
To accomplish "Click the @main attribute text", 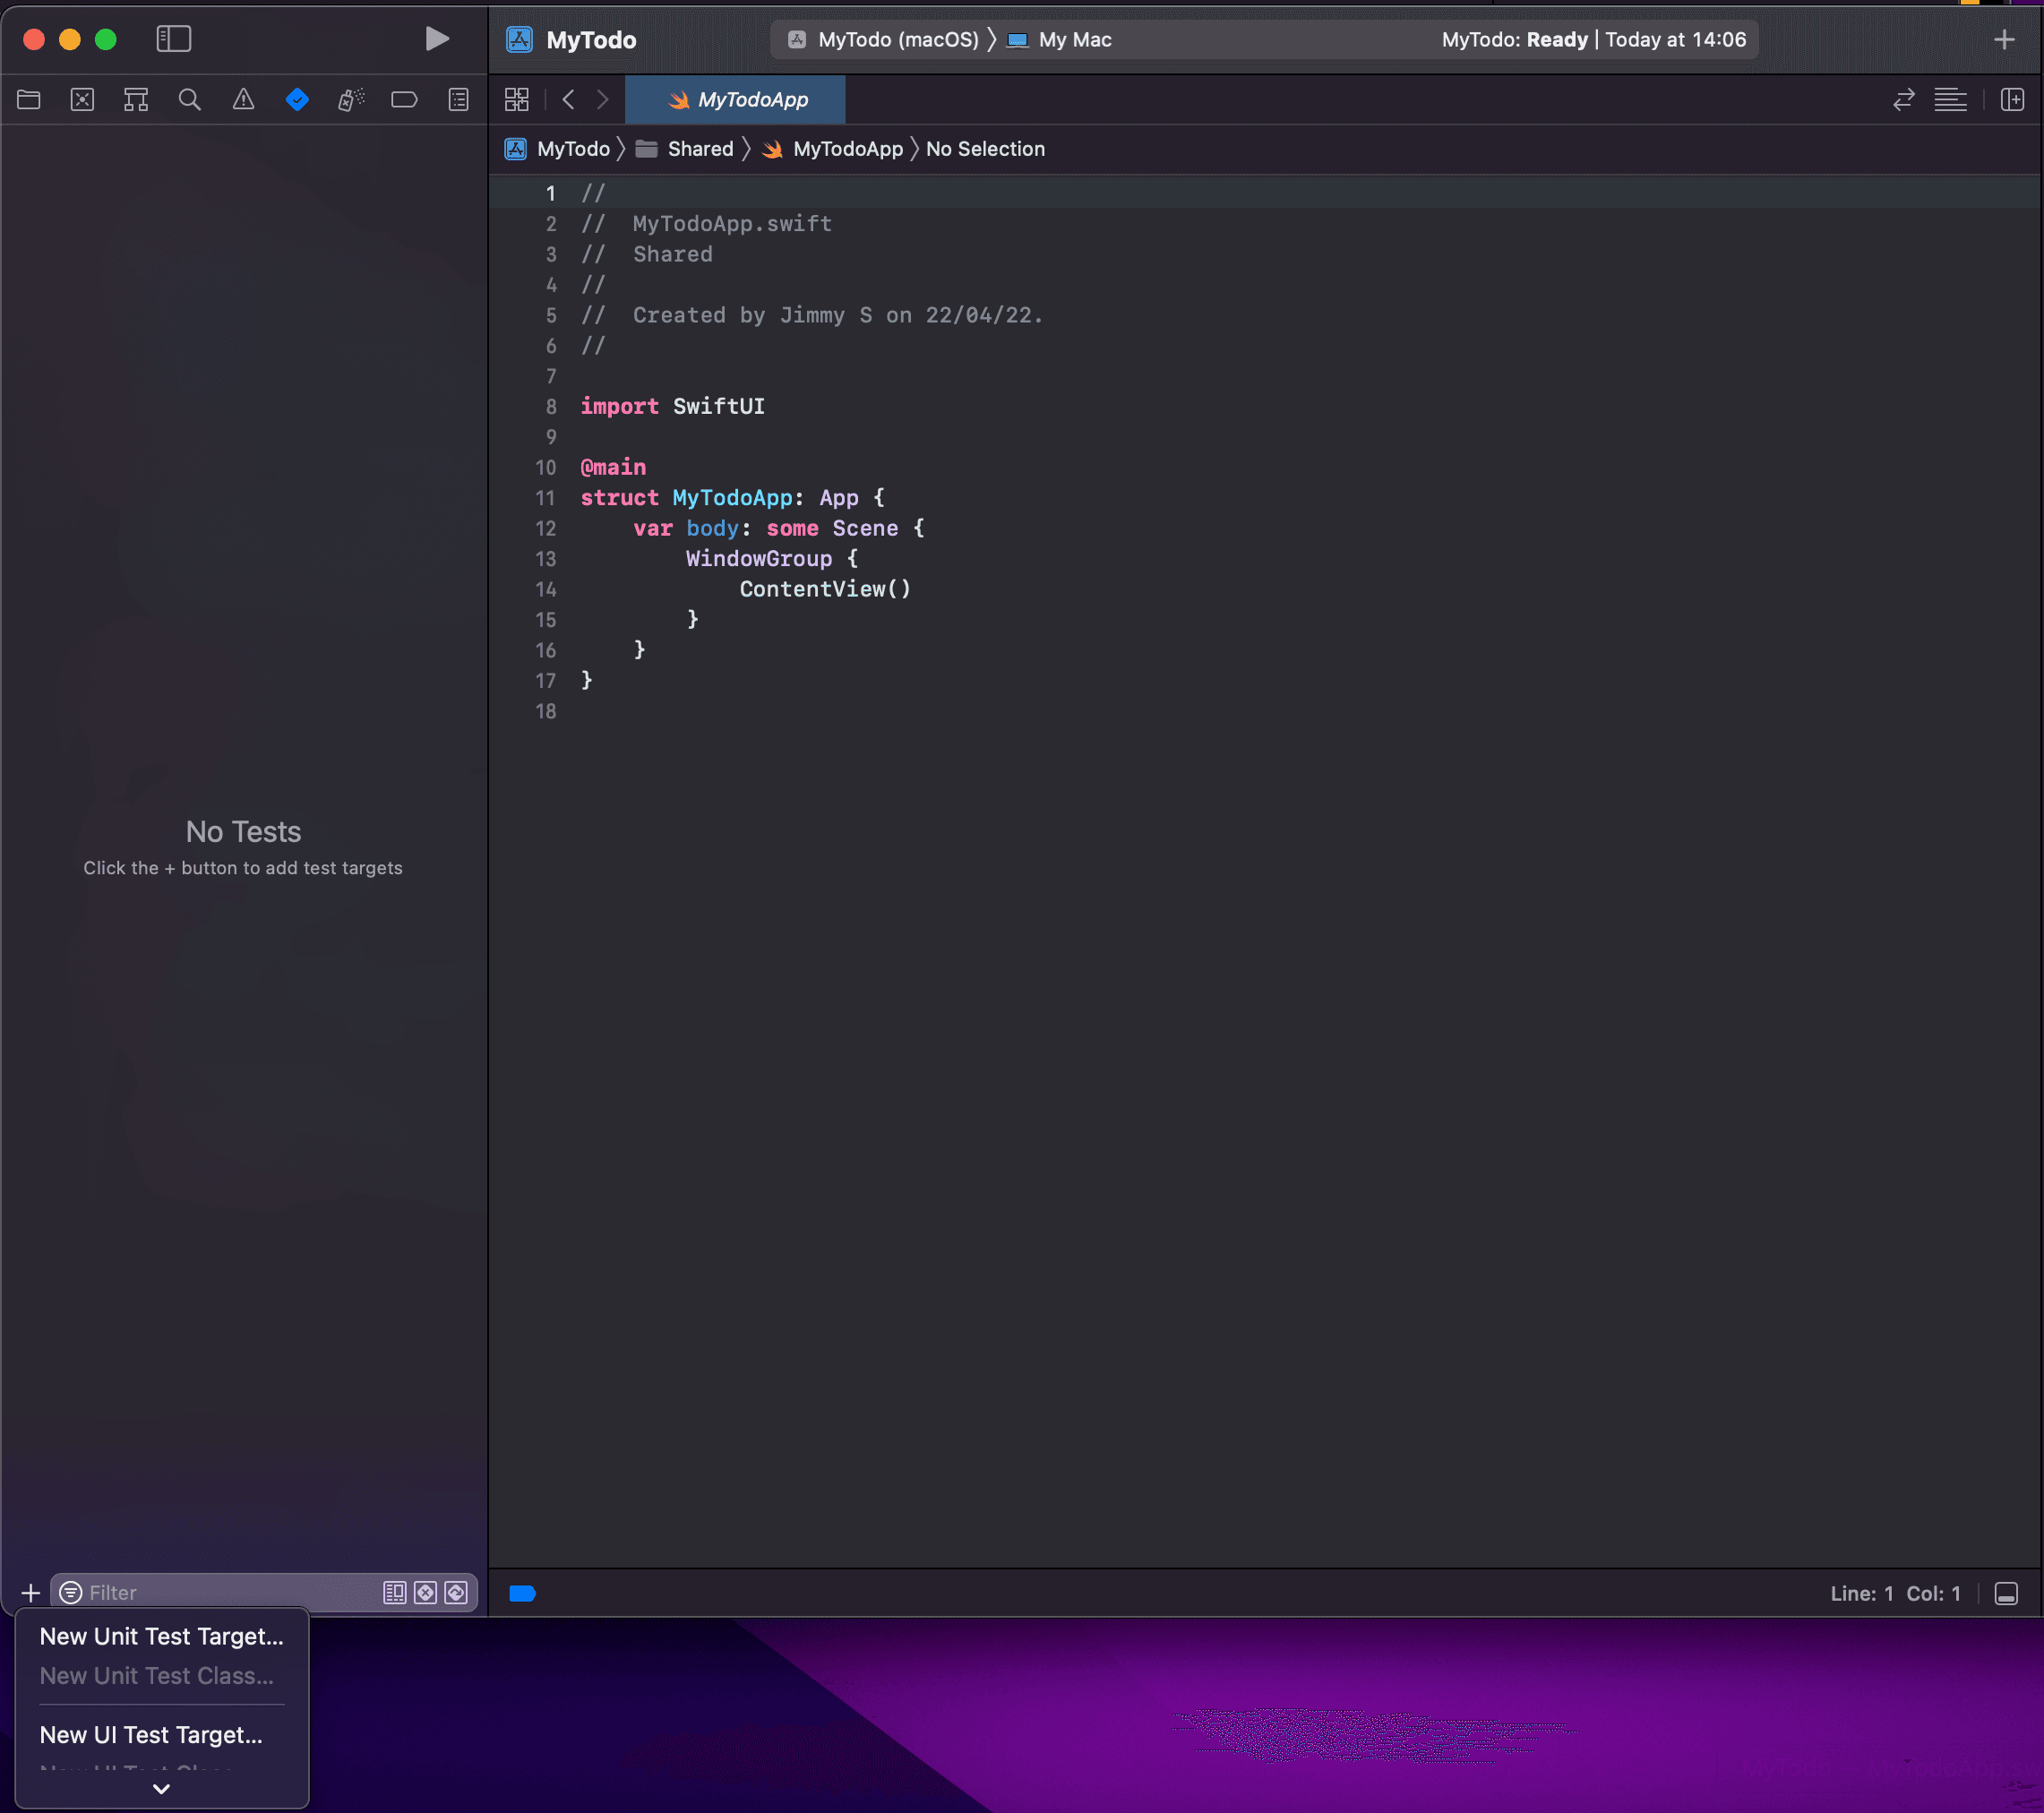I will (x=613, y=467).
